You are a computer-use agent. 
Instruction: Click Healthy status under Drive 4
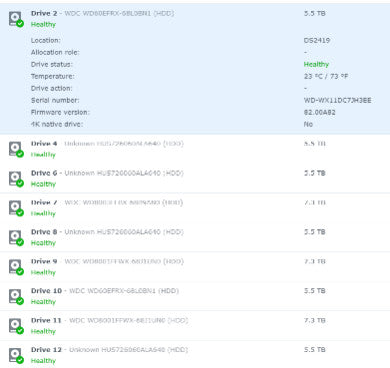click(x=43, y=155)
